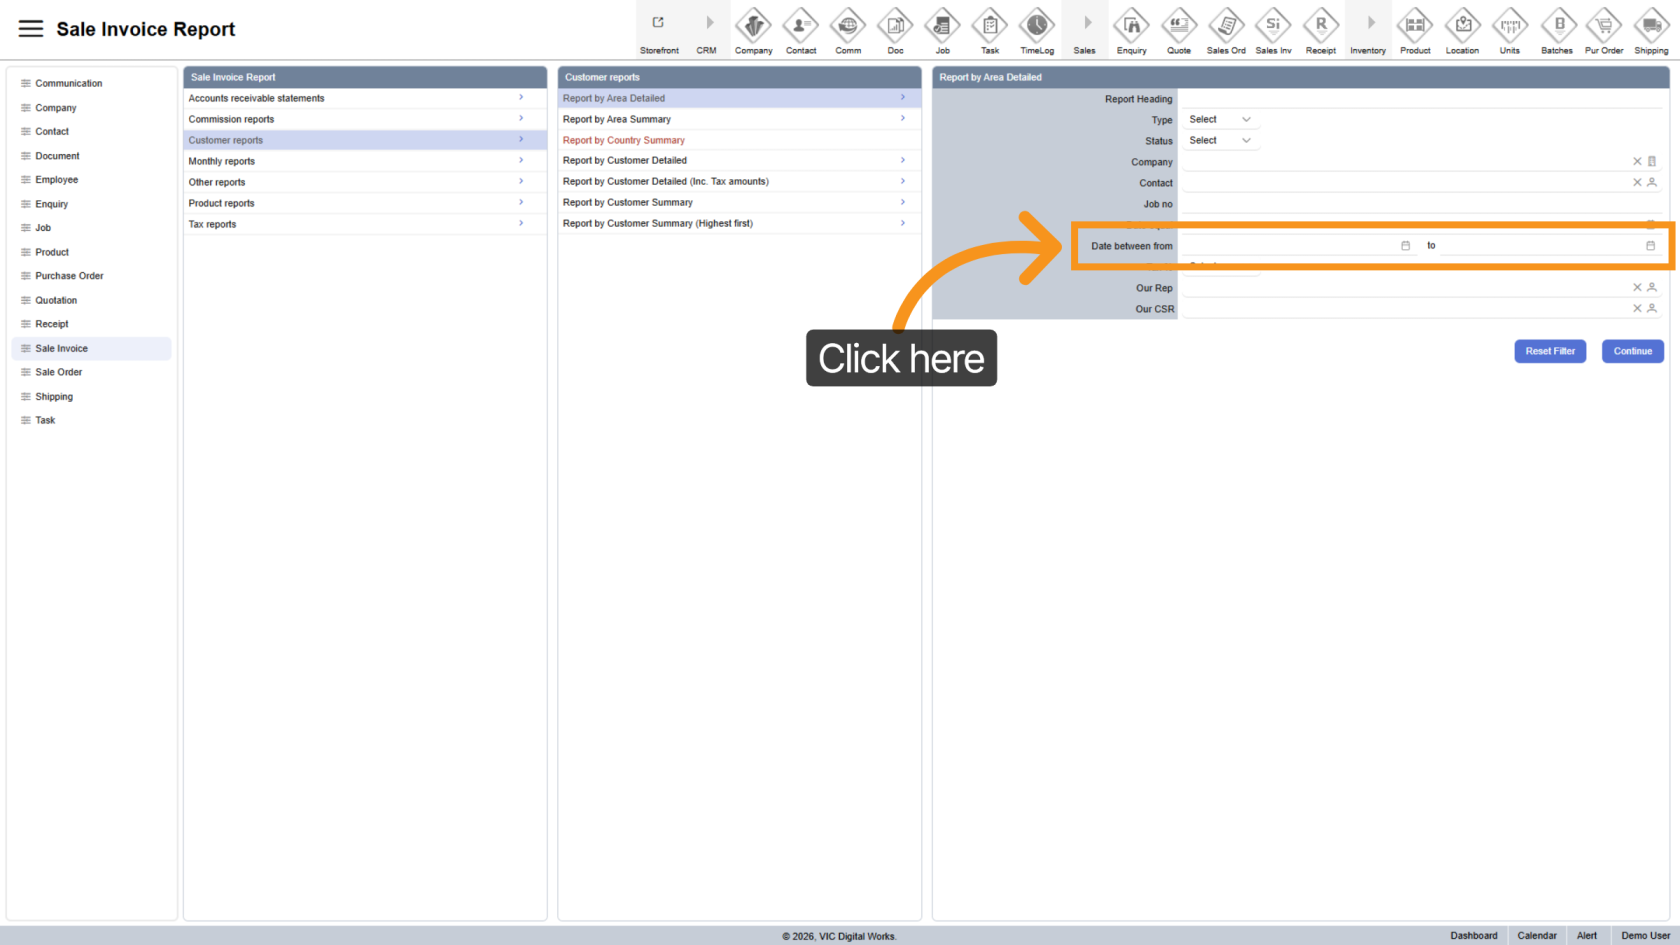Select Quotation in left sidebar

(56, 300)
